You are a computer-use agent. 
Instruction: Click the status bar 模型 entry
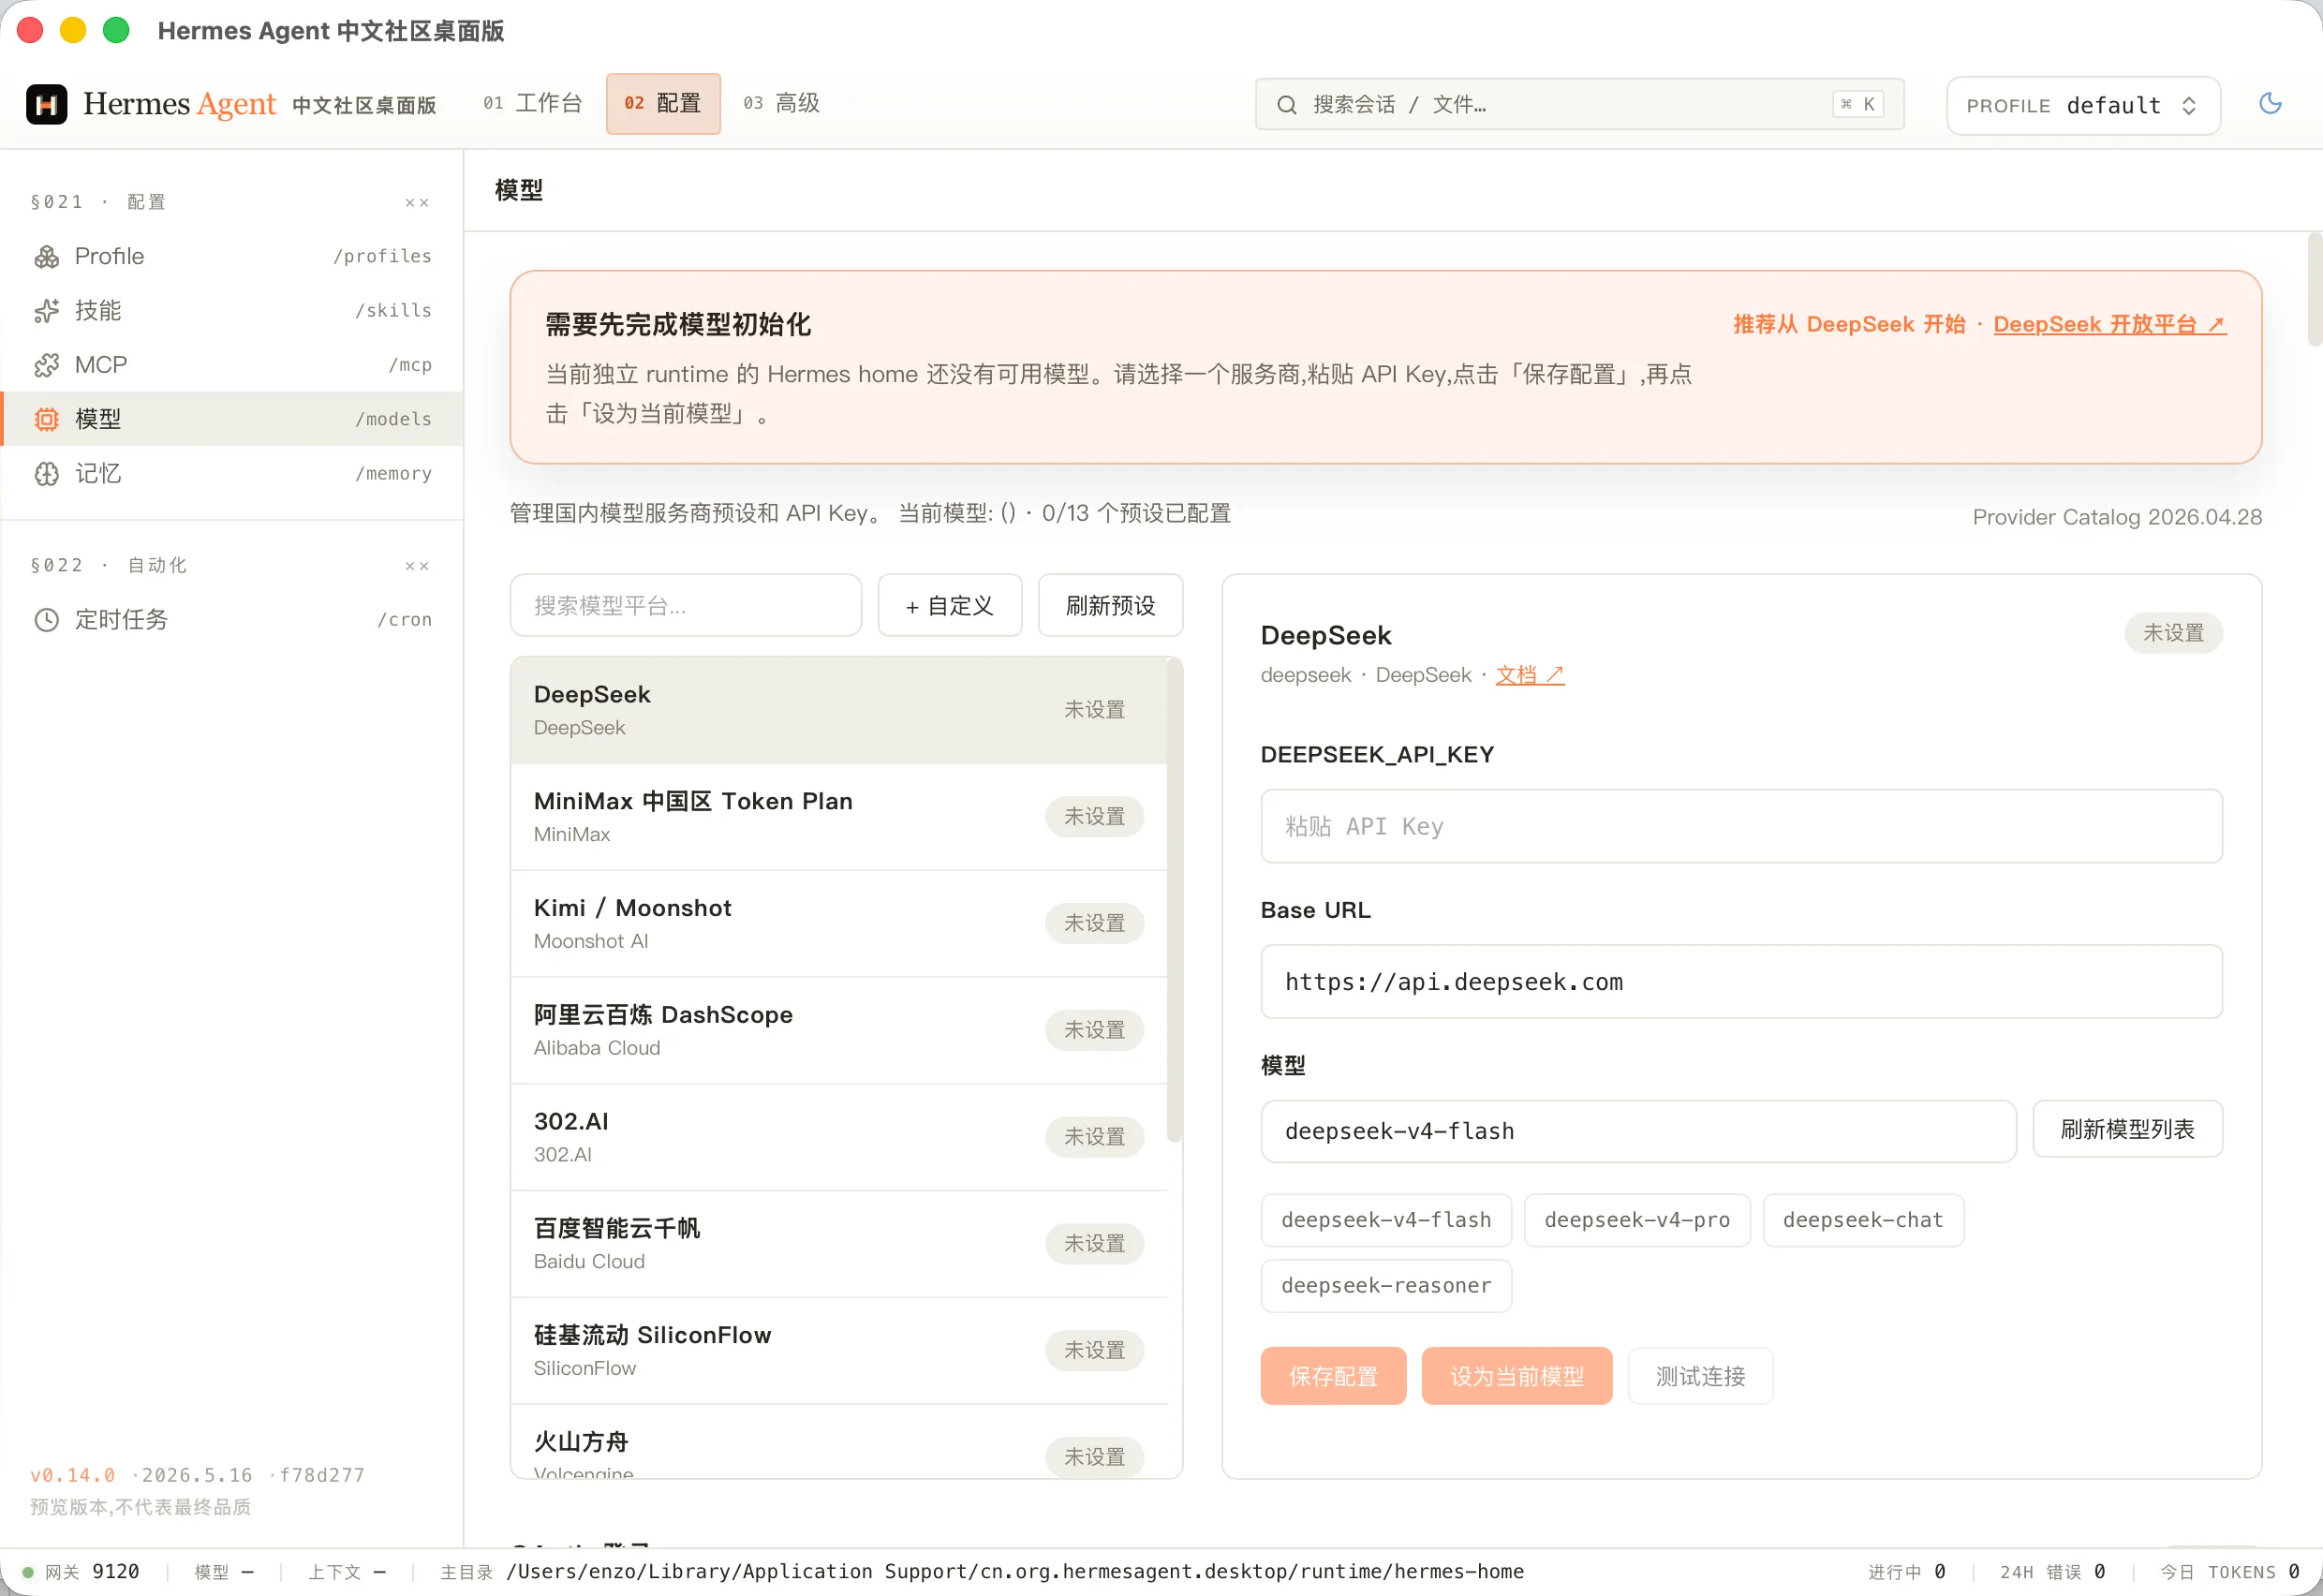point(224,1573)
